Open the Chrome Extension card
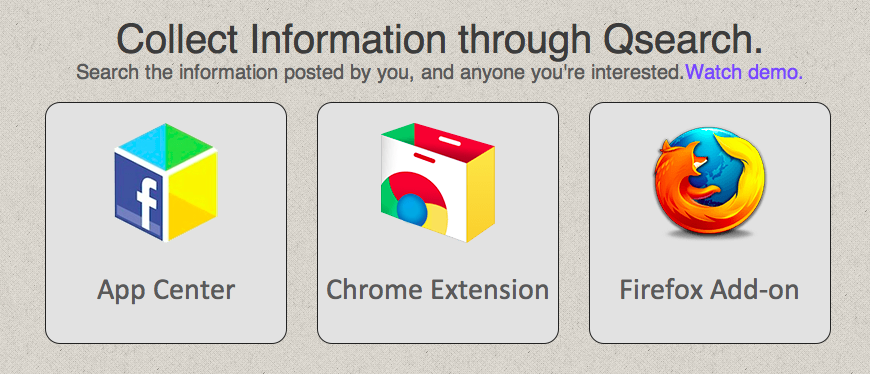The image size is (870, 374). coord(438,223)
